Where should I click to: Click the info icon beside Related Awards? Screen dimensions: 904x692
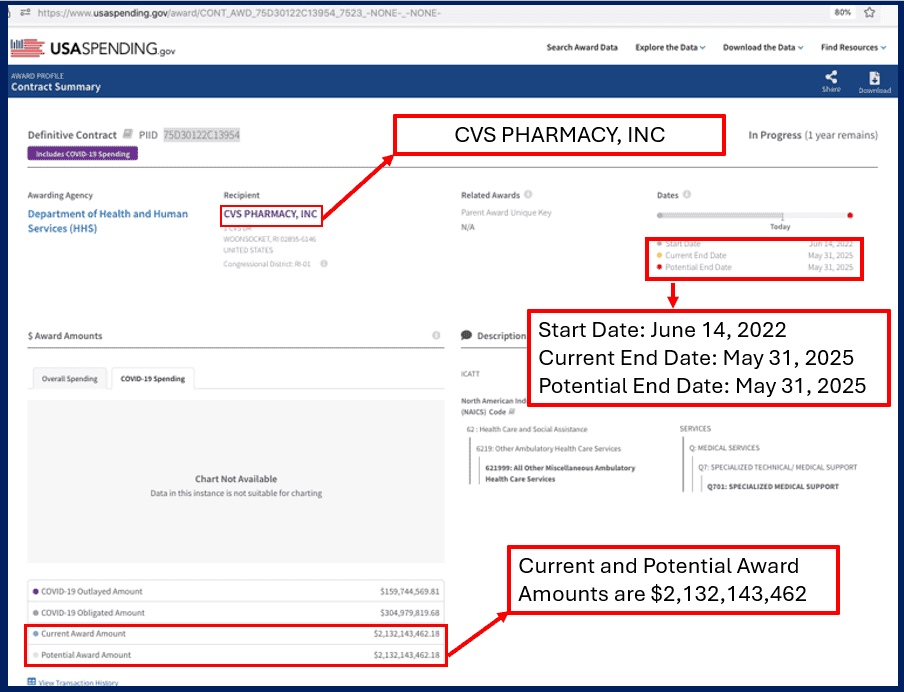pos(528,194)
